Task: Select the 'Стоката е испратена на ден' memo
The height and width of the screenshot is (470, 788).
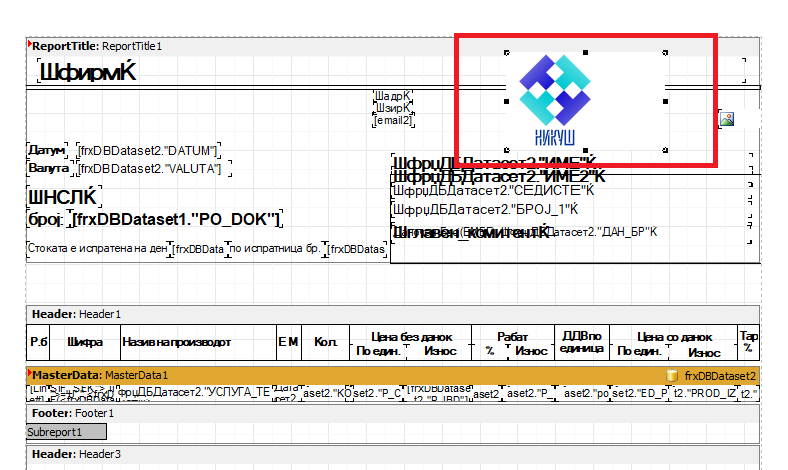Action: pos(97,248)
